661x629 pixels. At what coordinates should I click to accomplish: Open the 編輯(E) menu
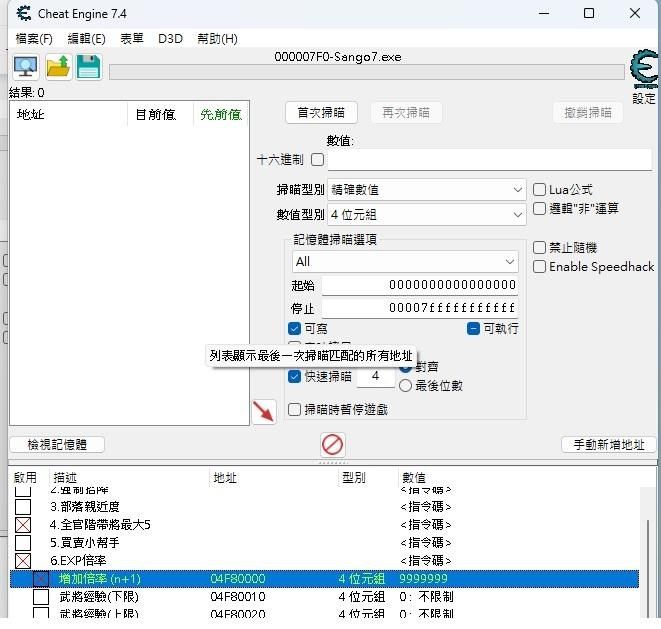86,39
